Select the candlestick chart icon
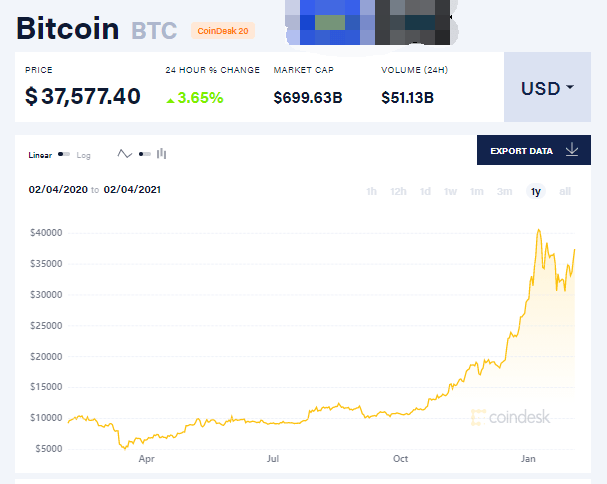This screenshot has height=484, width=607. pyautogui.click(x=161, y=154)
